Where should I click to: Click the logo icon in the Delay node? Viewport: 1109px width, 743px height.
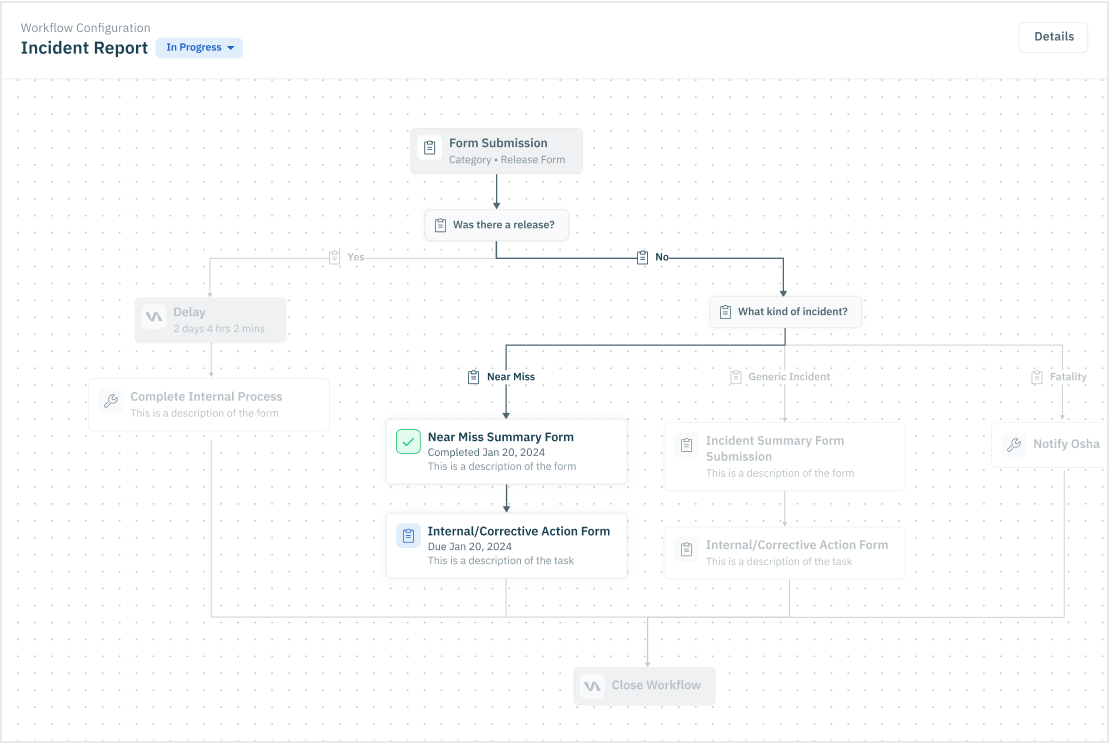(153, 317)
